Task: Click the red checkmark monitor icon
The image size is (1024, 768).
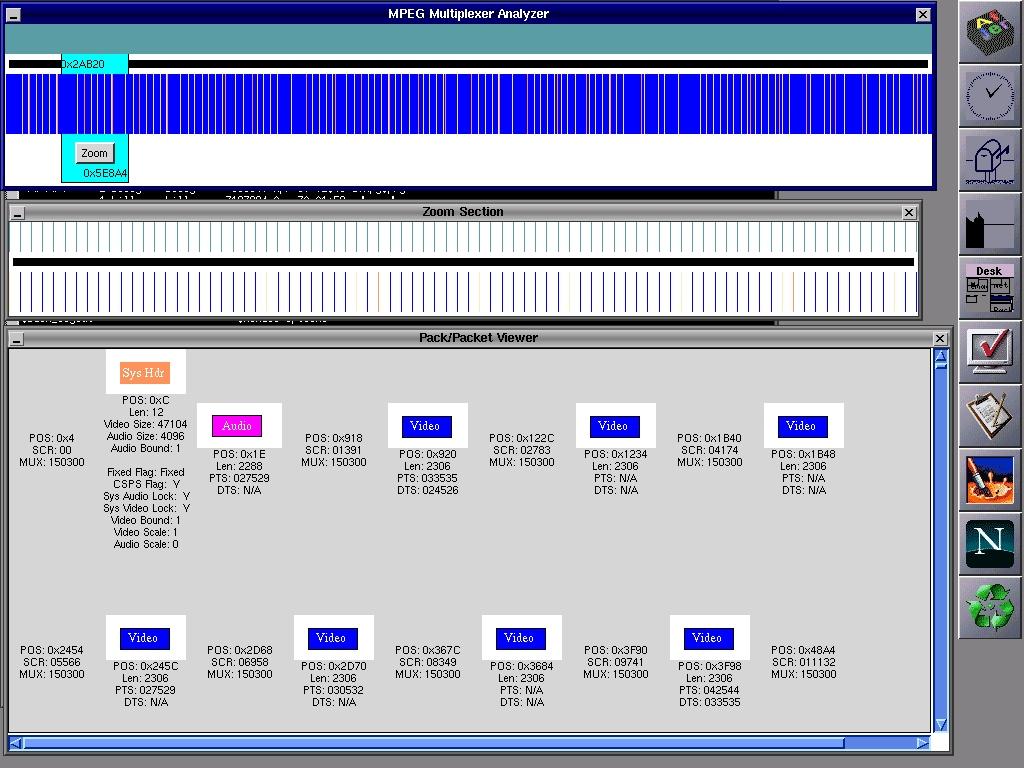Action: tap(991, 351)
